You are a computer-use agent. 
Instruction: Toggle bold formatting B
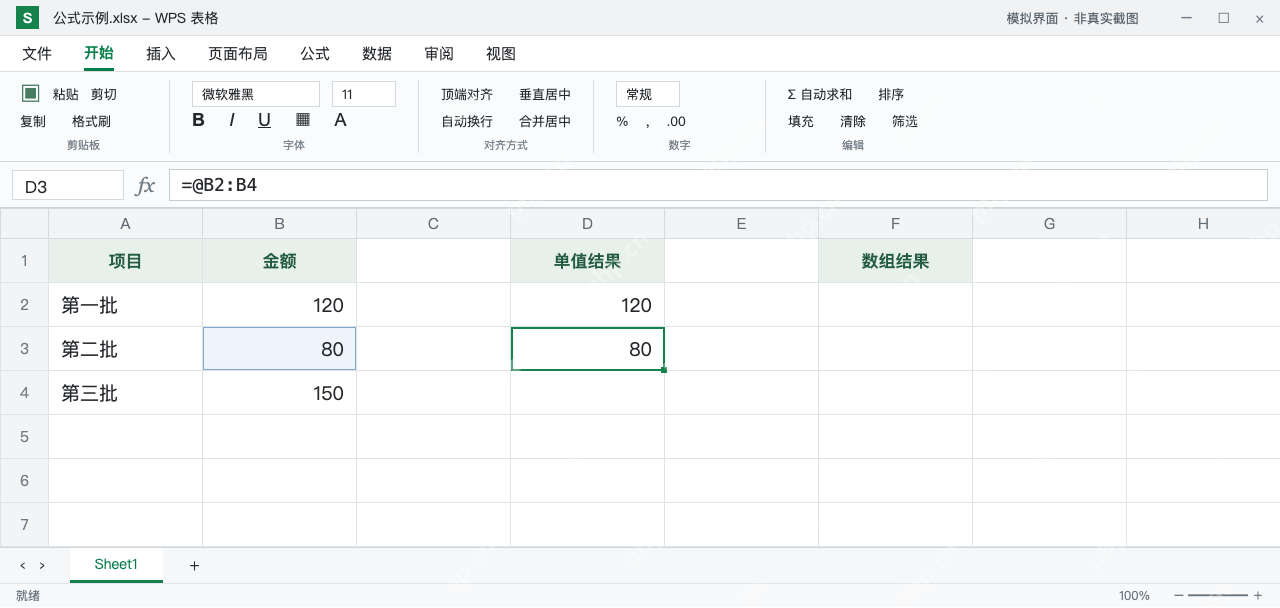pyautogui.click(x=198, y=120)
